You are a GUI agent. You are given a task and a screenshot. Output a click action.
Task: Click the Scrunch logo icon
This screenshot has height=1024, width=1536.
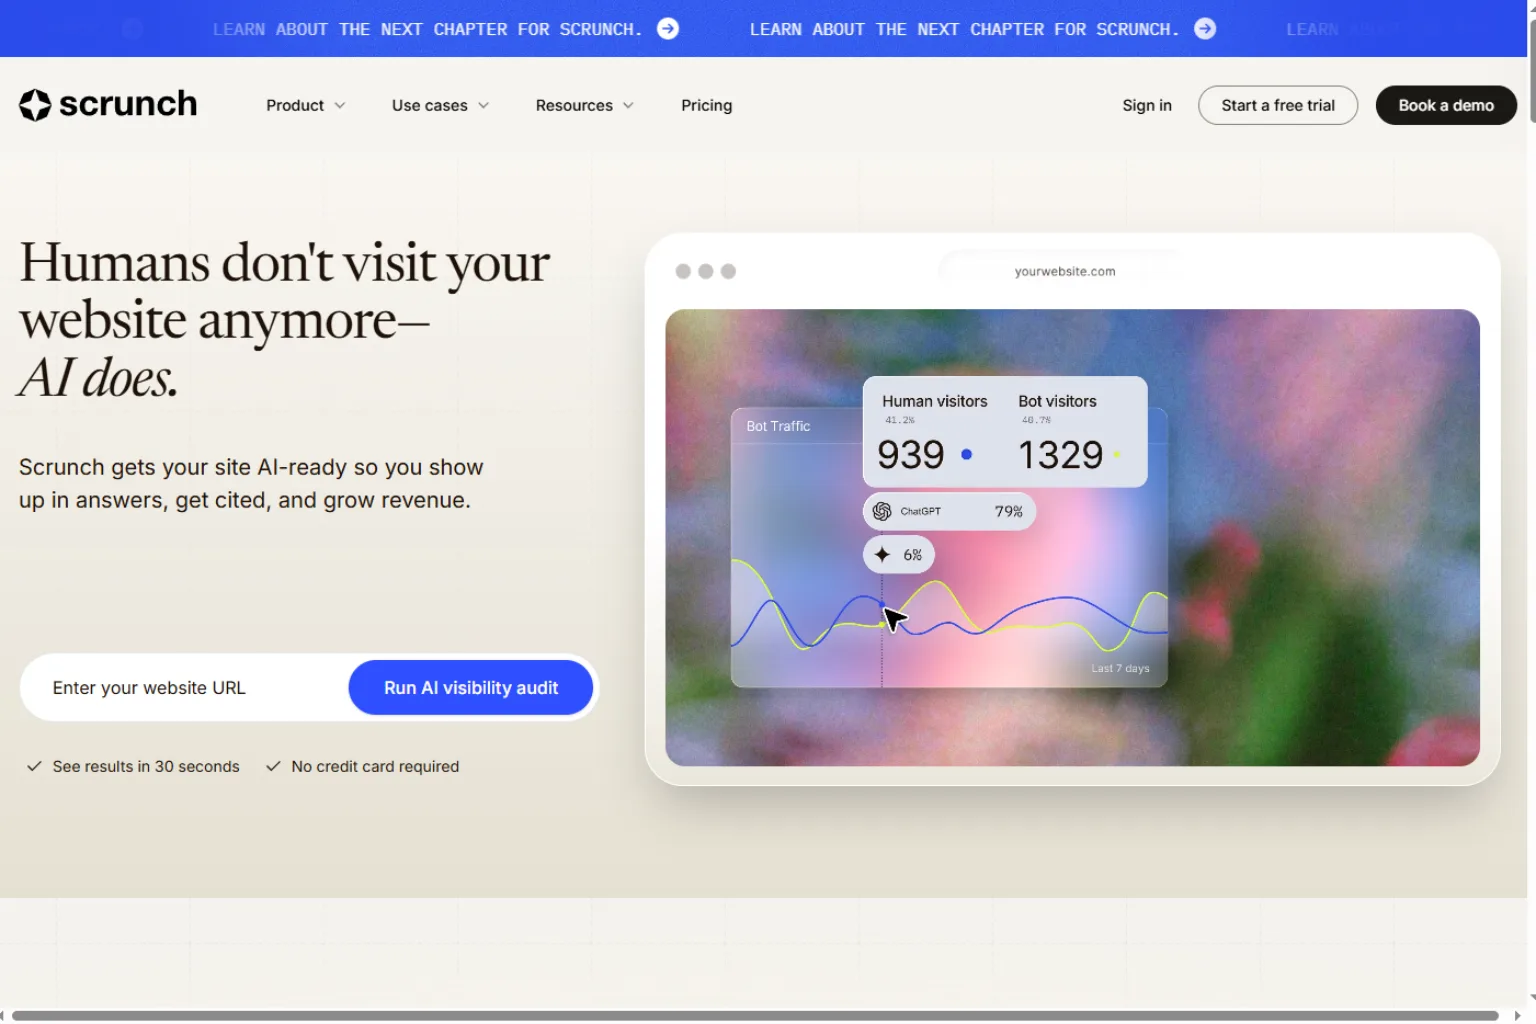pyautogui.click(x=35, y=104)
